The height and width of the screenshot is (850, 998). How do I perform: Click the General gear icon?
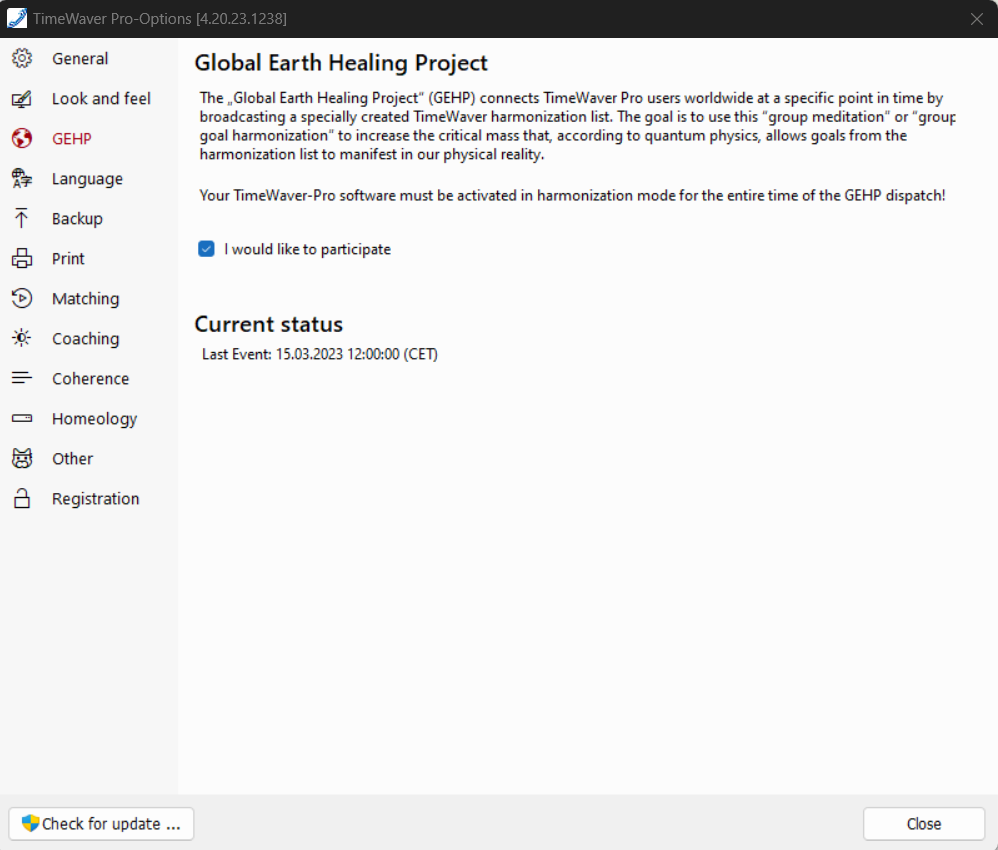pyautogui.click(x=22, y=59)
